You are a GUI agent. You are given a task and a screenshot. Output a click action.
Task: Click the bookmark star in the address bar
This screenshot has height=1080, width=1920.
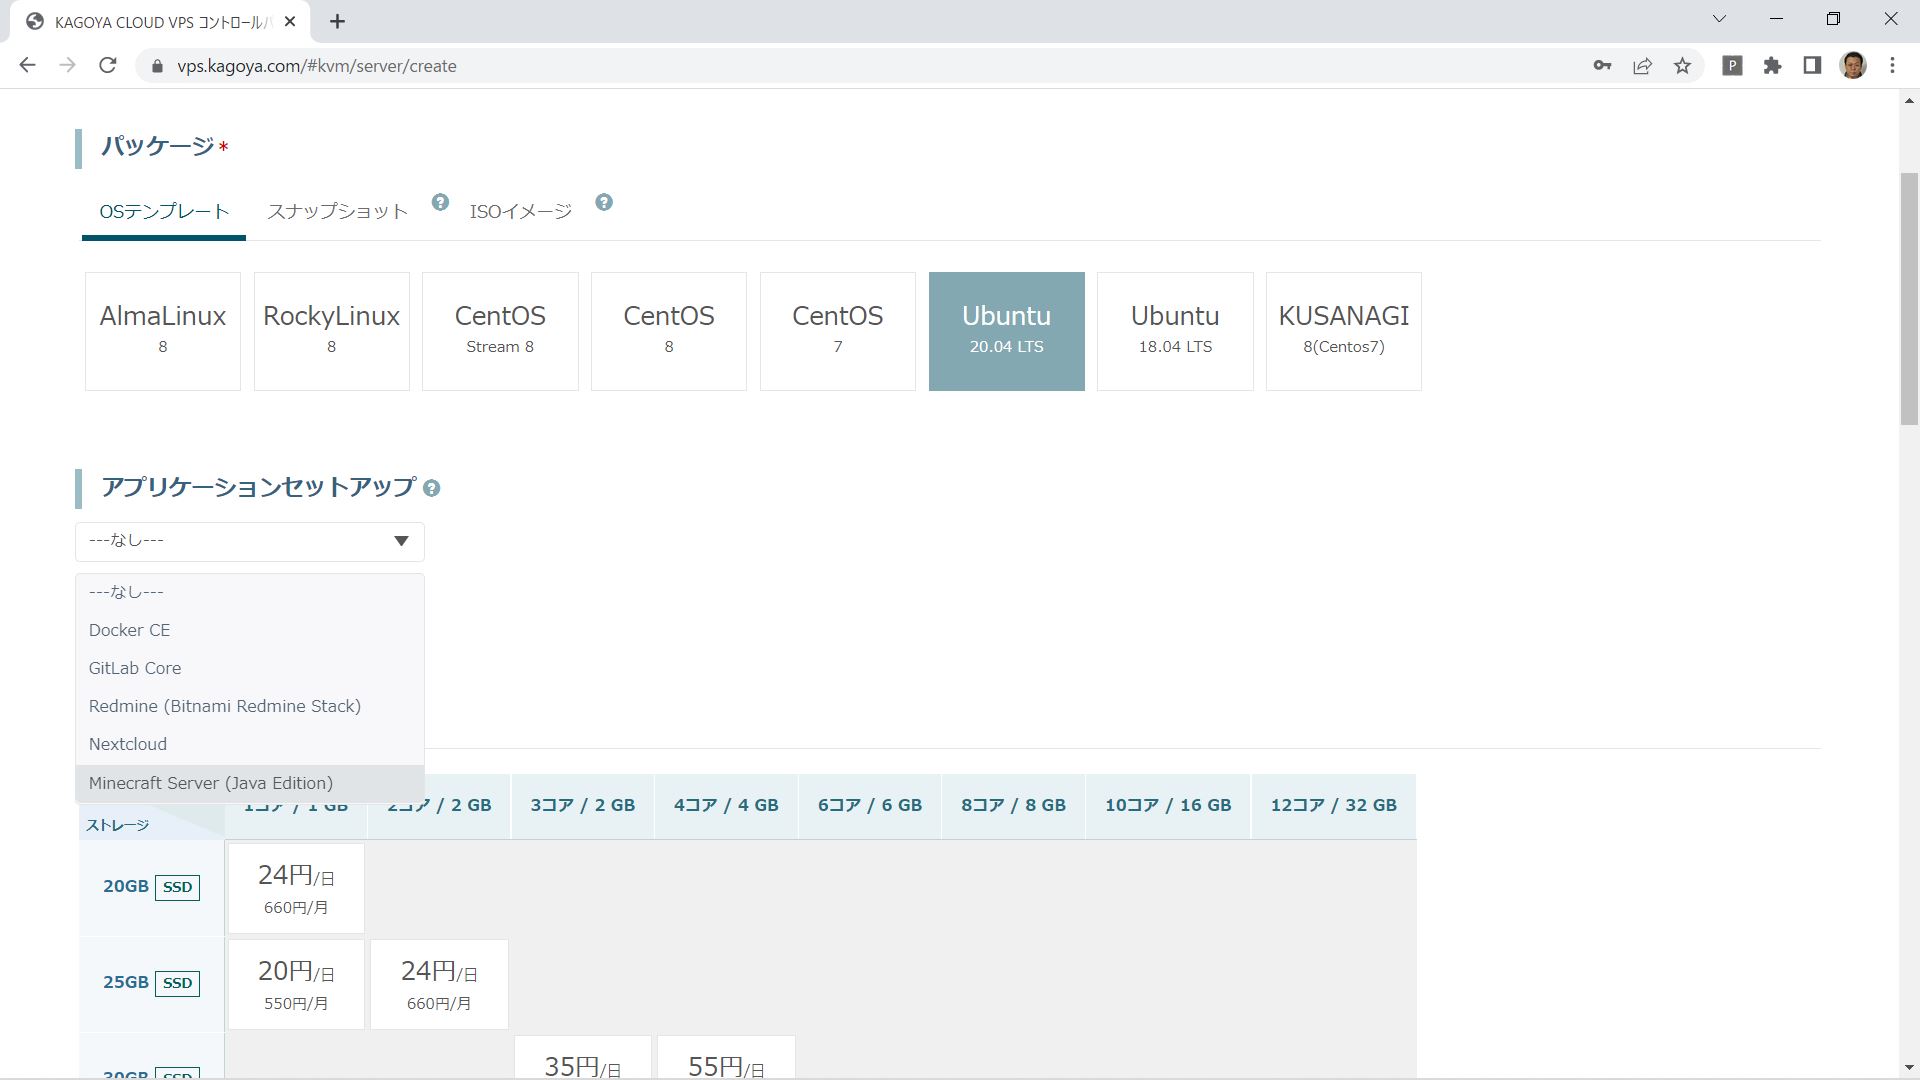pyautogui.click(x=1683, y=65)
